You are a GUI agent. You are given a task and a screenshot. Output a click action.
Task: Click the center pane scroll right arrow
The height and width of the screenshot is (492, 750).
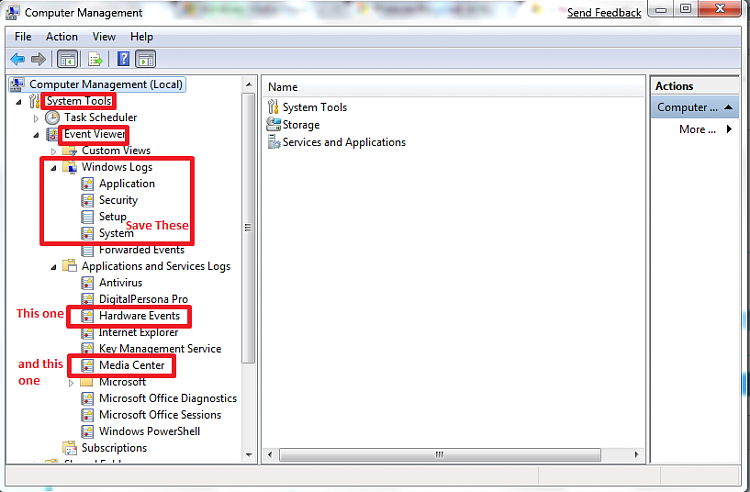click(636, 455)
